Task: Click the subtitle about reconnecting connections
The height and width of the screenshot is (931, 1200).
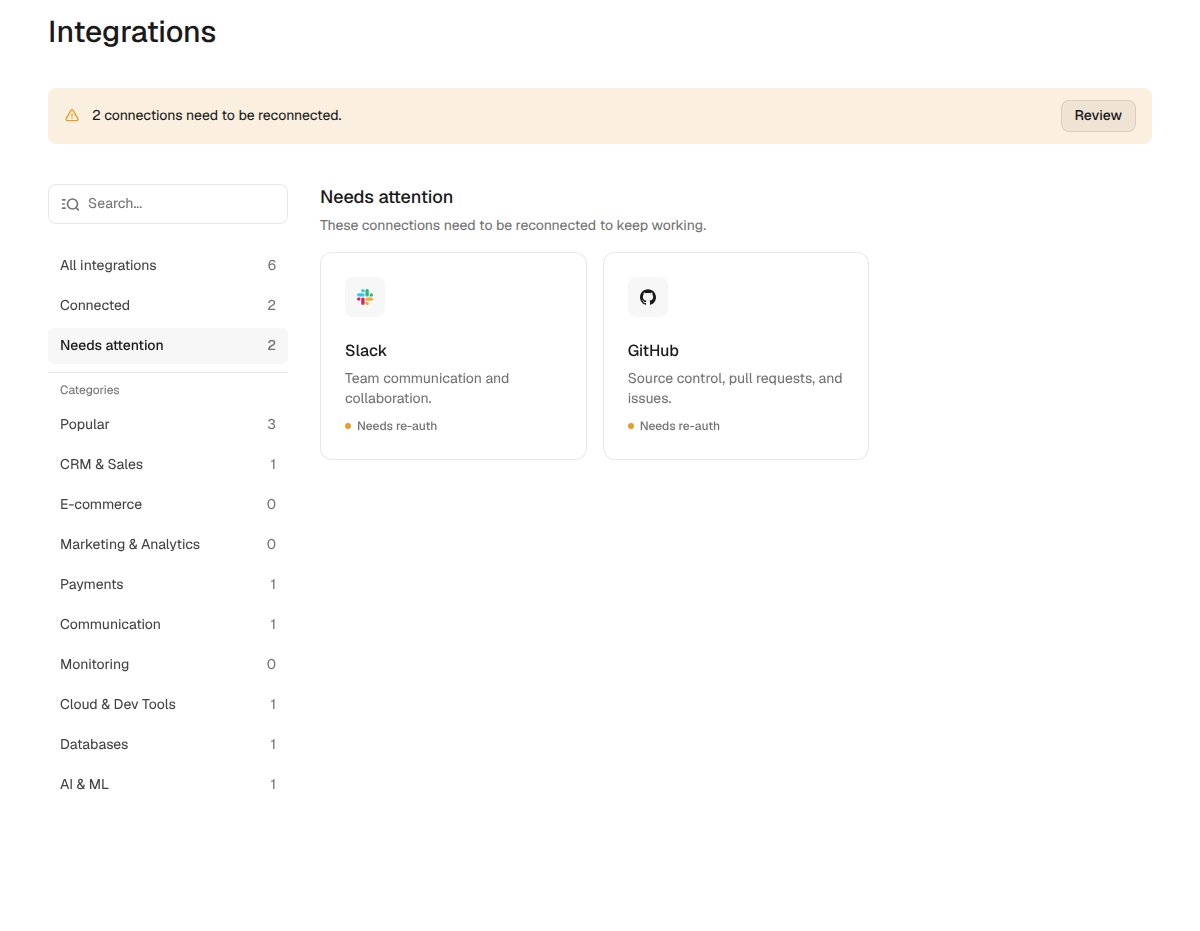Action: point(513,226)
